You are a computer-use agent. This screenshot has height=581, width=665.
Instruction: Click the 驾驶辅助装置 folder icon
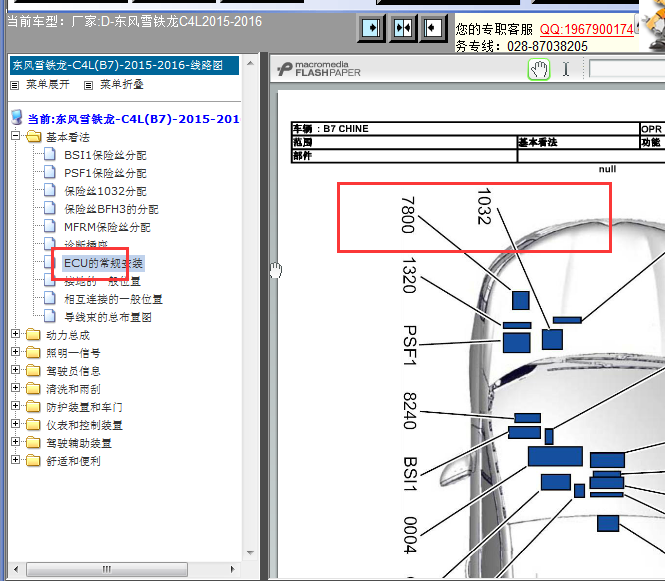coord(33,442)
